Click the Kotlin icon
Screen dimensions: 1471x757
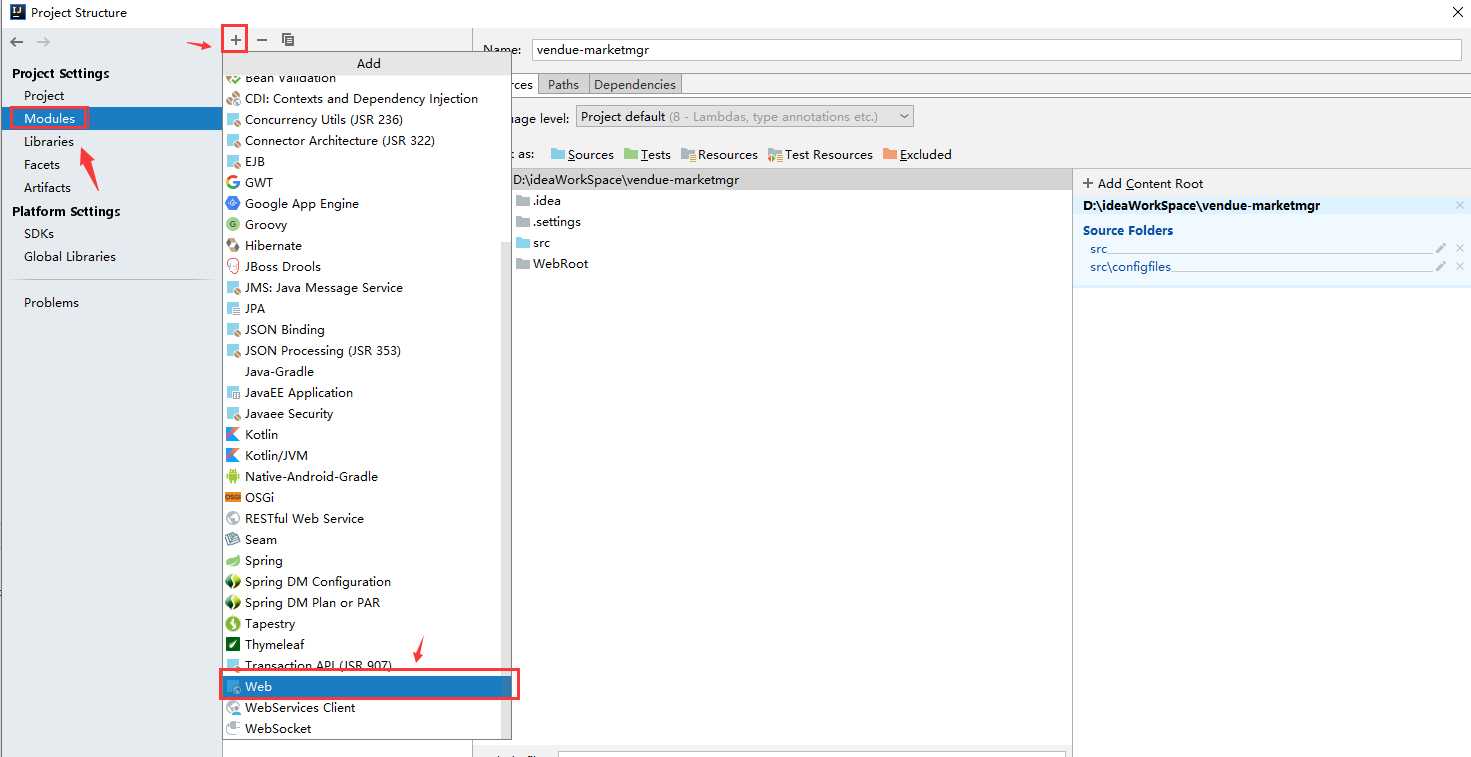point(233,434)
